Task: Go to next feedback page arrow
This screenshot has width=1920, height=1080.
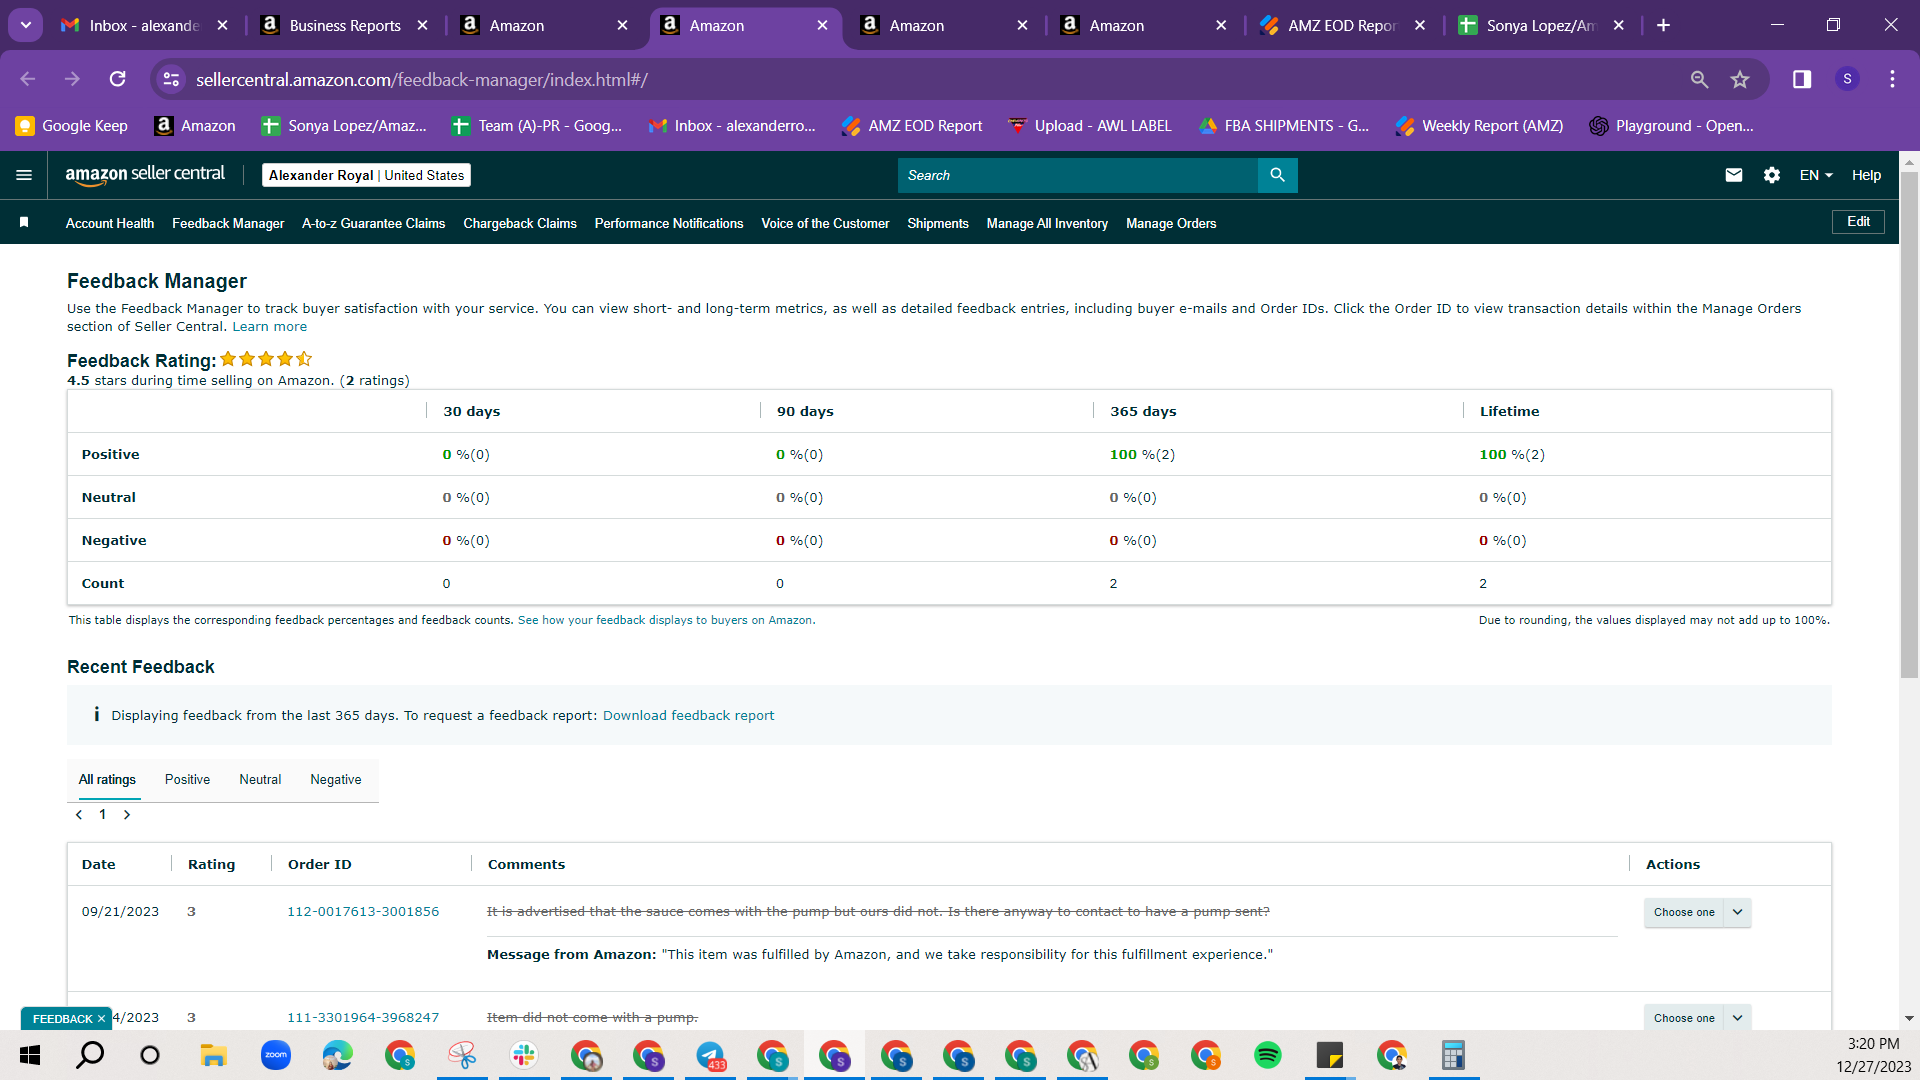Action: coord(127,815)
